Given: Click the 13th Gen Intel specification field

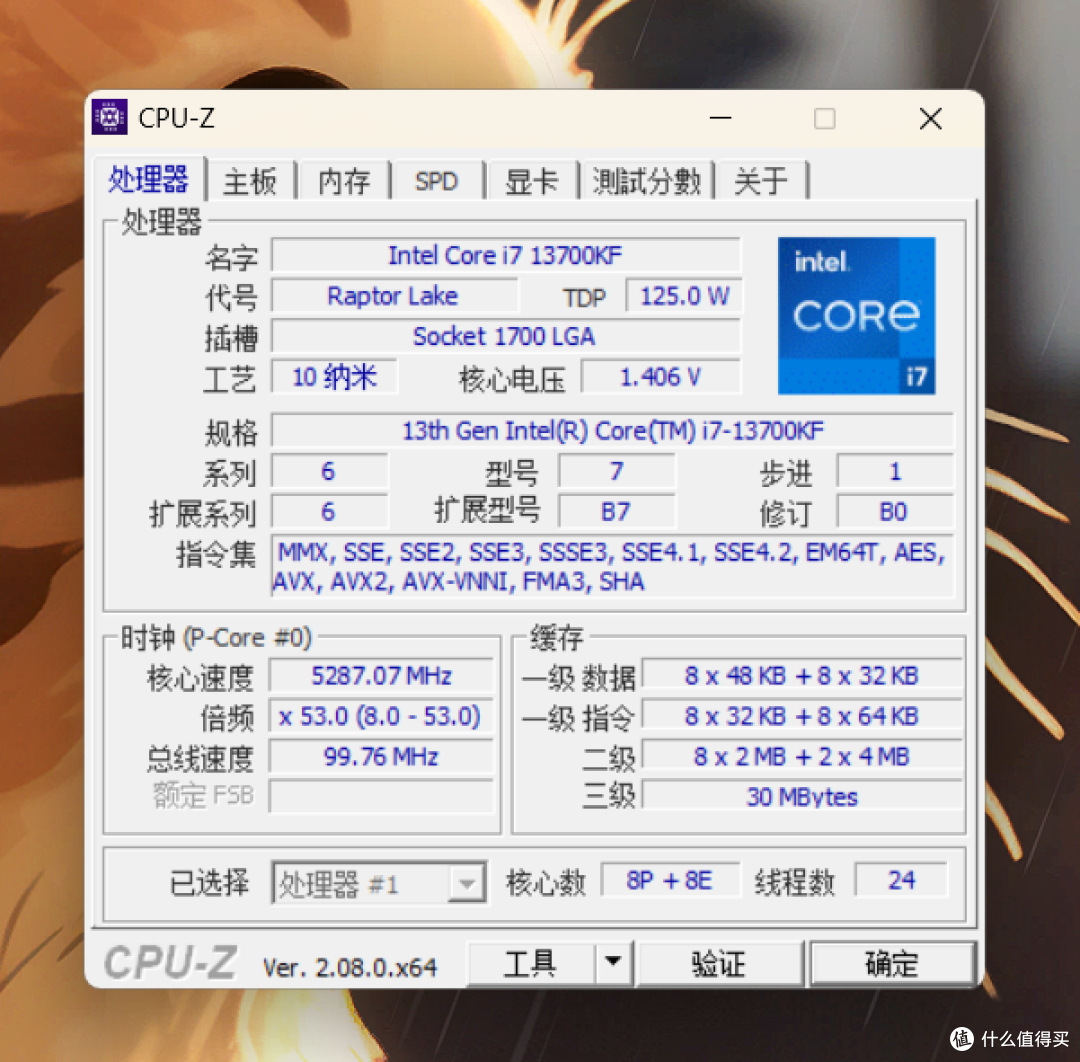Looking at the screenshot, I should click(612, 430).
